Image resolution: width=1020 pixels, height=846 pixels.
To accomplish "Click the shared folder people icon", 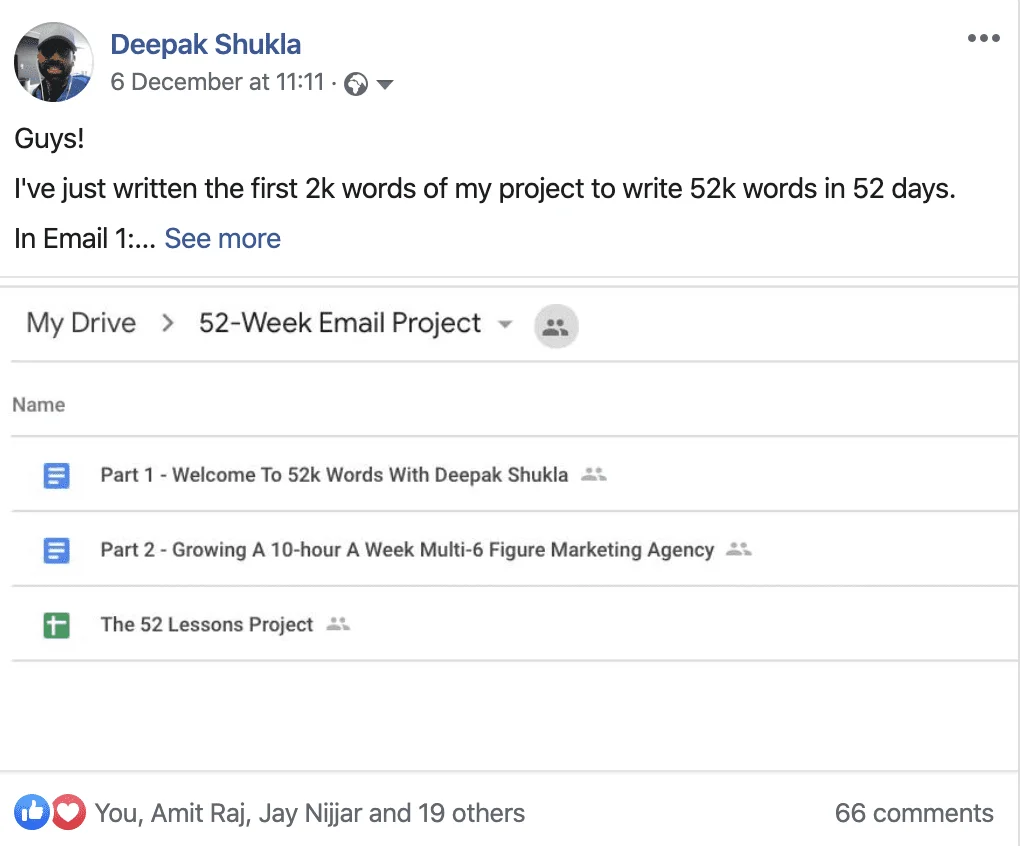I will pos(556,326).
